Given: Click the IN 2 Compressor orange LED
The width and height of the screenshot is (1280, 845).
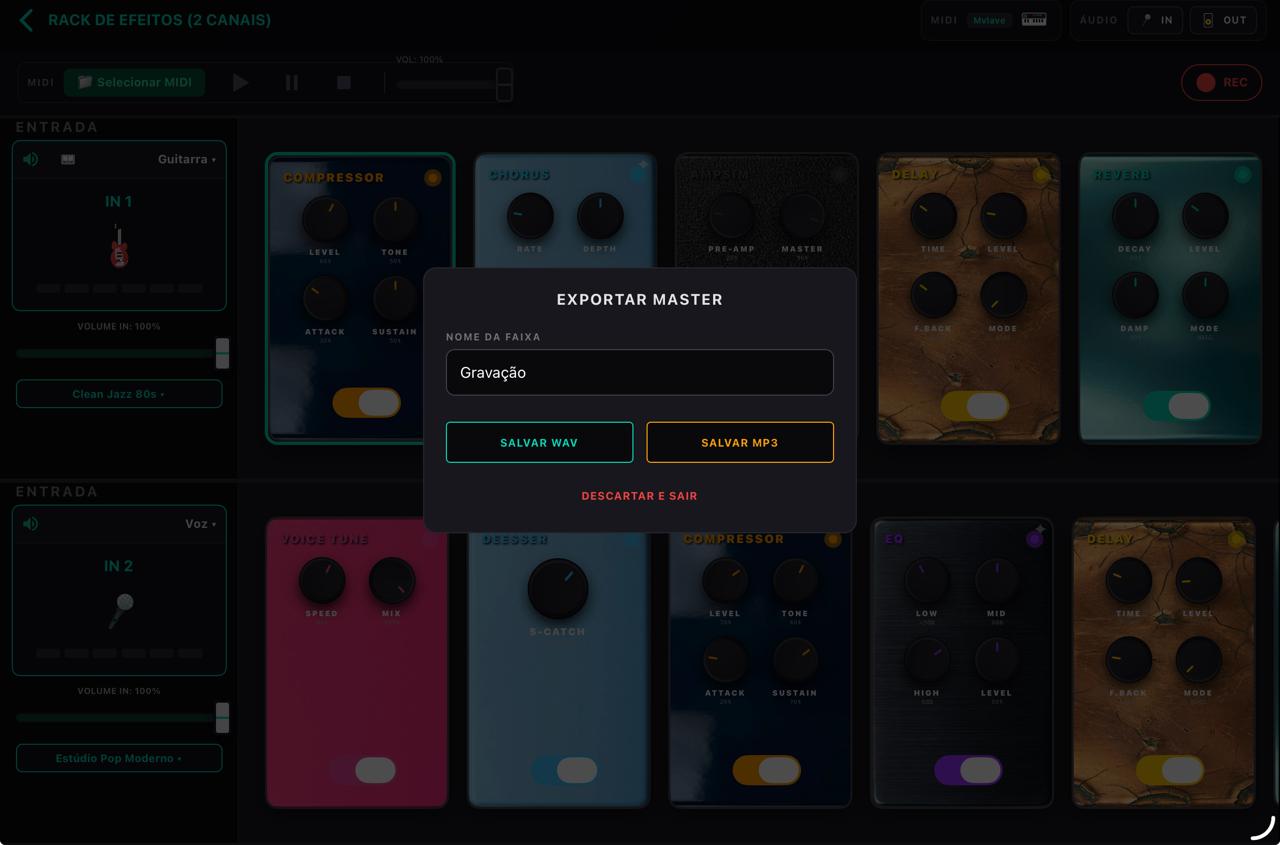Looking at the screenshot, I should point(833,539).
